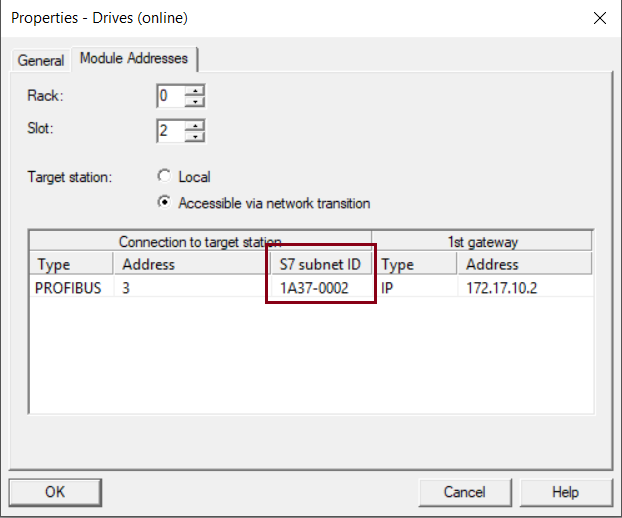Select the gateway address 172.17.10.2
Image resolution: width=622 pixels, height=518 pixels.
[525, 288]
